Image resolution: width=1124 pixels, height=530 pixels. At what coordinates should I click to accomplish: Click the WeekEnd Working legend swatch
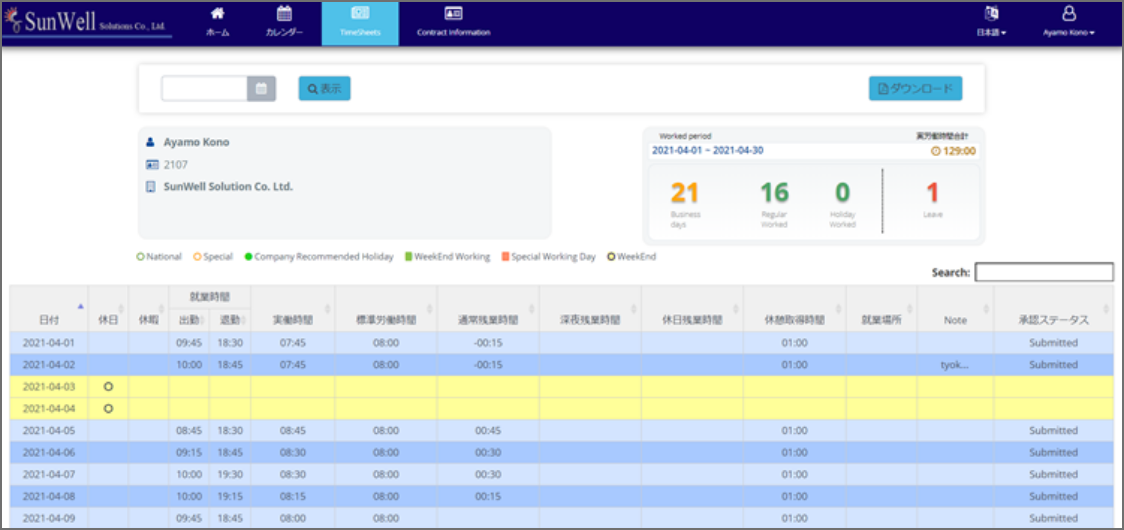pyautogui.click(x=409, y=257)
